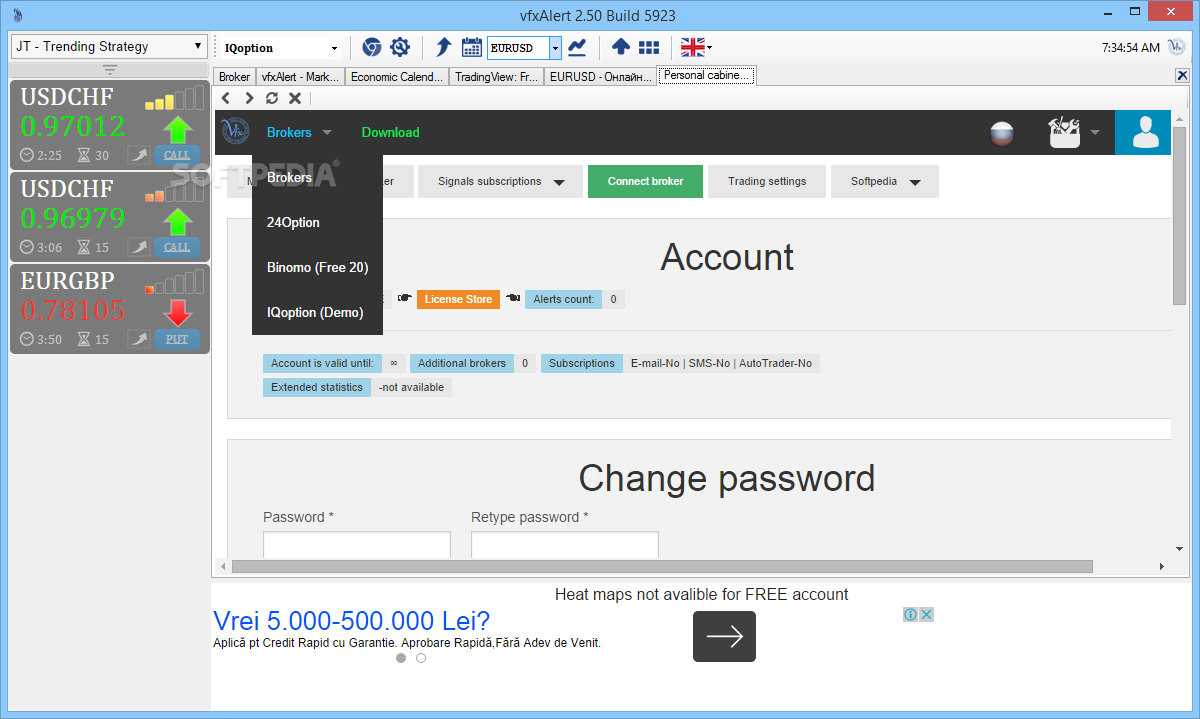The image size is (1200, 719).
Task: Switch layout with the grid tiles icon
Action: tap(649, 47)
